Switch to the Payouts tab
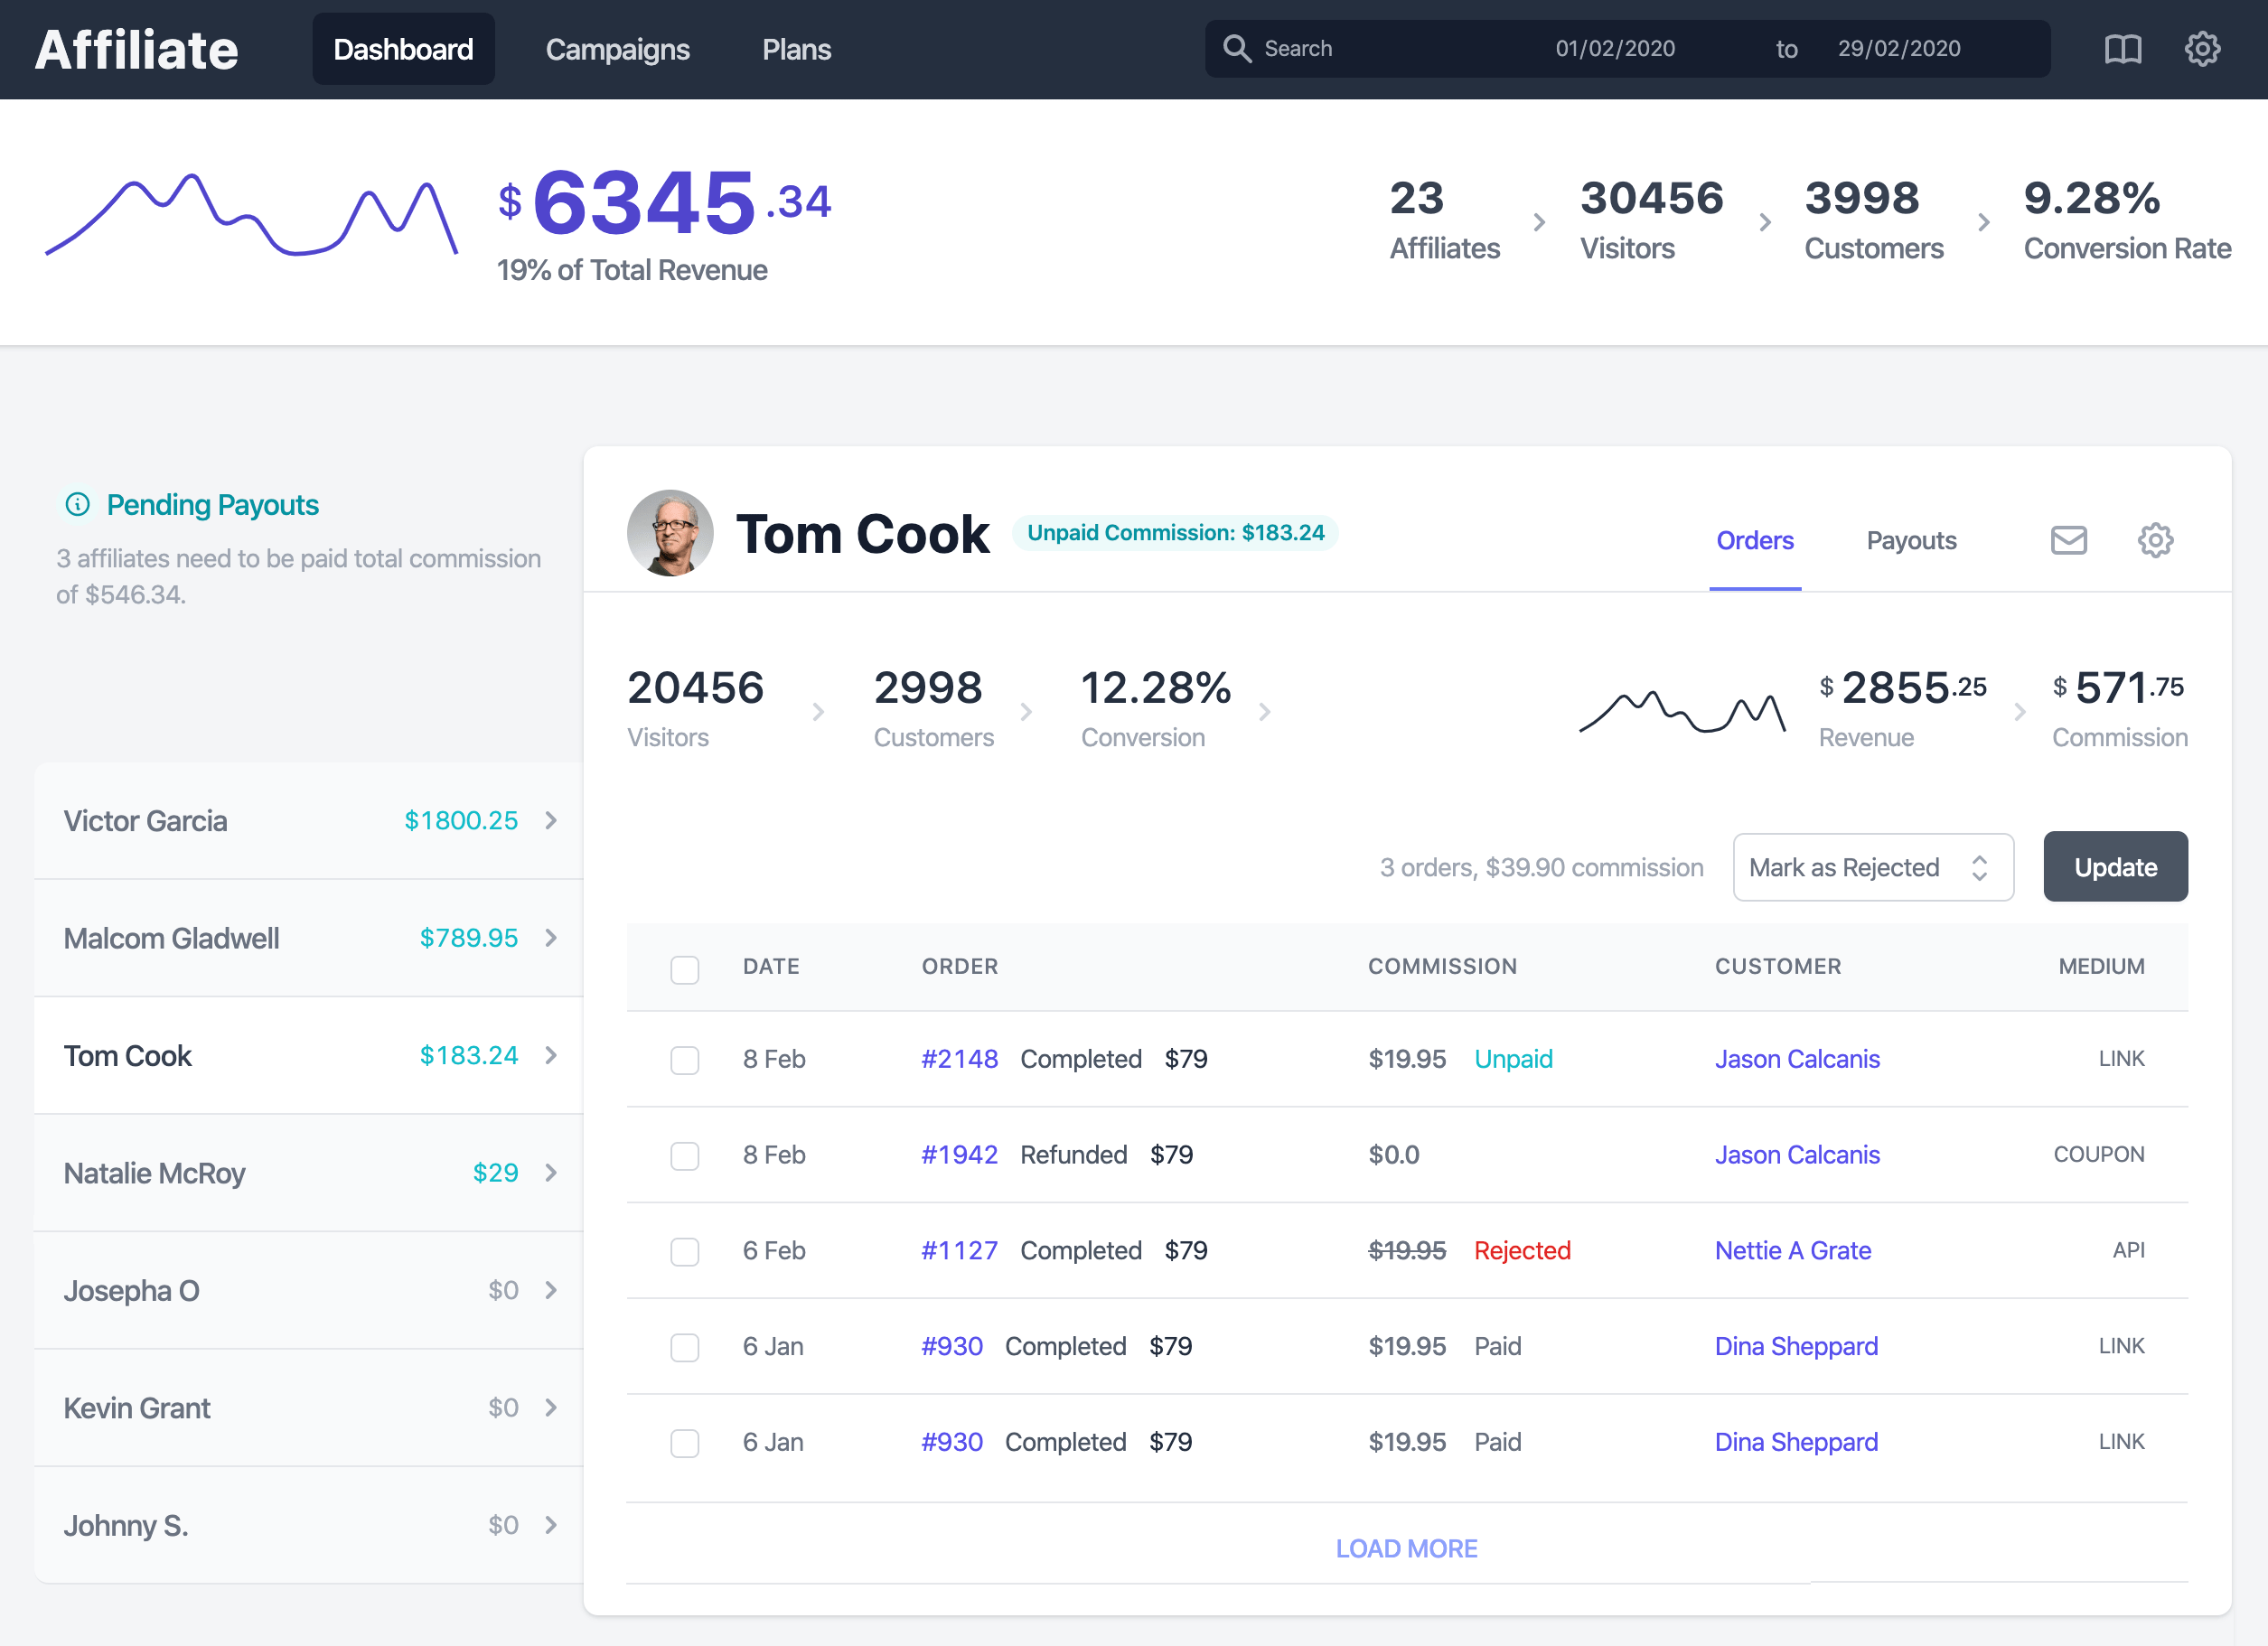This screenshot has height=1646, width=2268. pos(1910,541)
